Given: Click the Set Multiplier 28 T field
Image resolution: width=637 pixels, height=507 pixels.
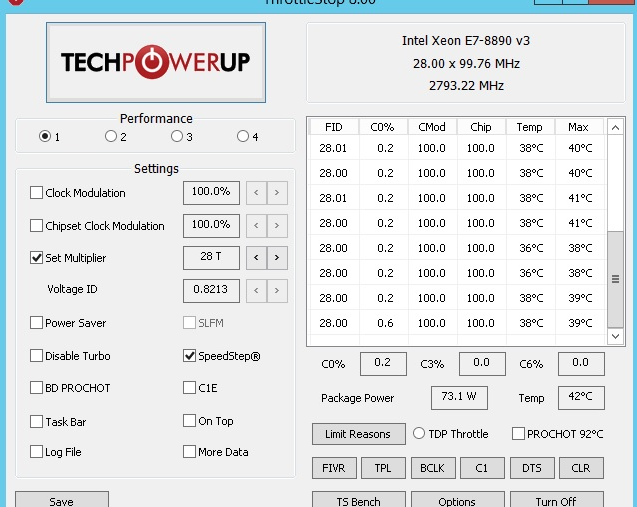Looking at the screenshot, I should pyautogui.click(x=211, y=258).
